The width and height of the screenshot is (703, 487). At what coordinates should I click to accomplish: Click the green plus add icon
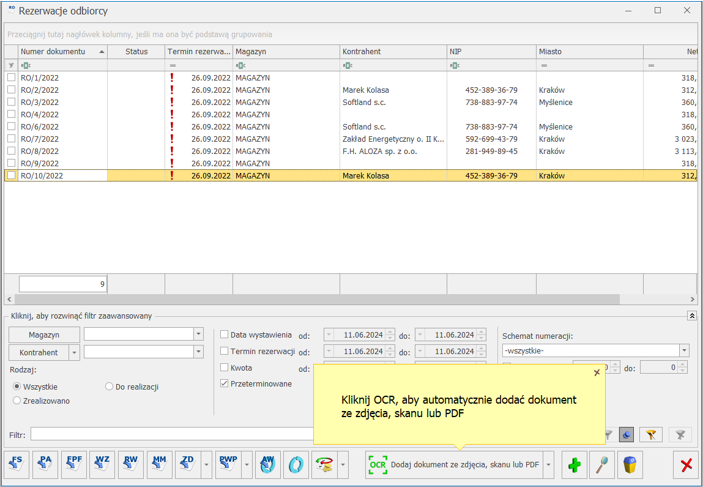[574, 465]
